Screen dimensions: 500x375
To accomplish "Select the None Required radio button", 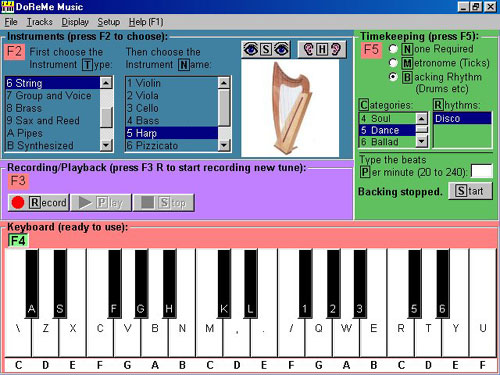I will coord(393,49).
